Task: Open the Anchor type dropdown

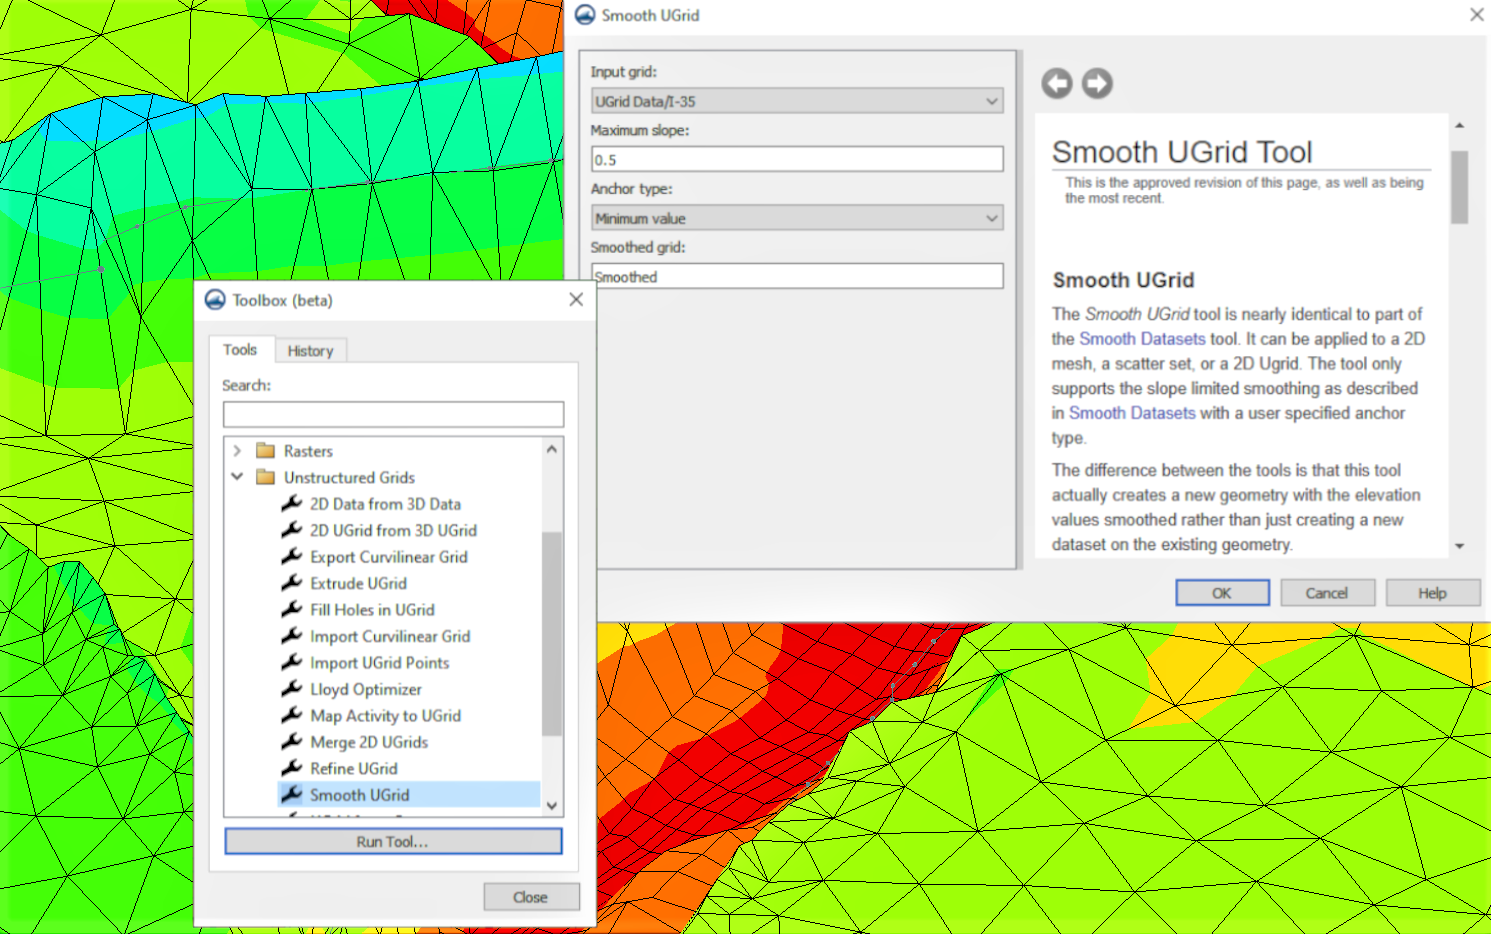Action: point(991,217)
